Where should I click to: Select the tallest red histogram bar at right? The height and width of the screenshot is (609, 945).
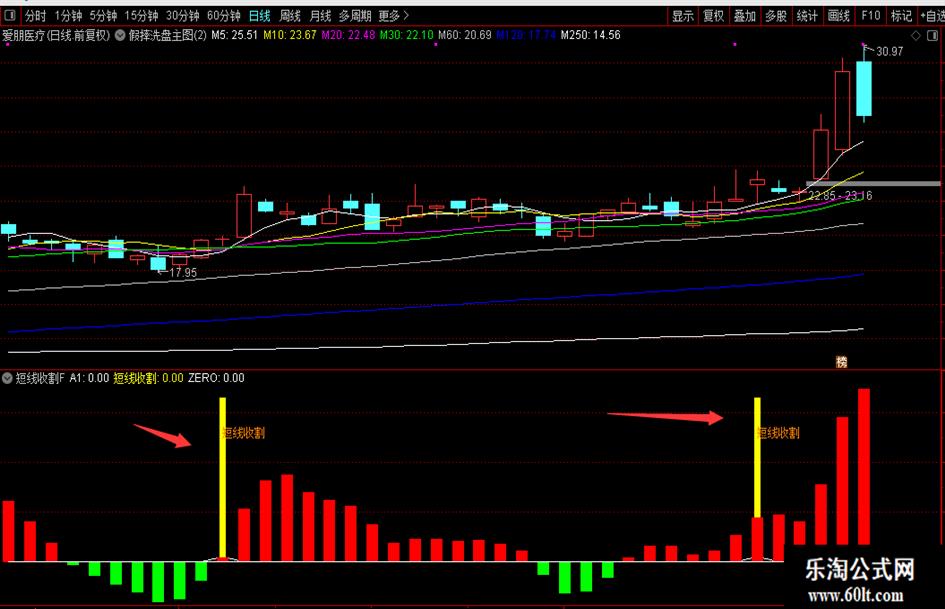click(x=864, y=467)
